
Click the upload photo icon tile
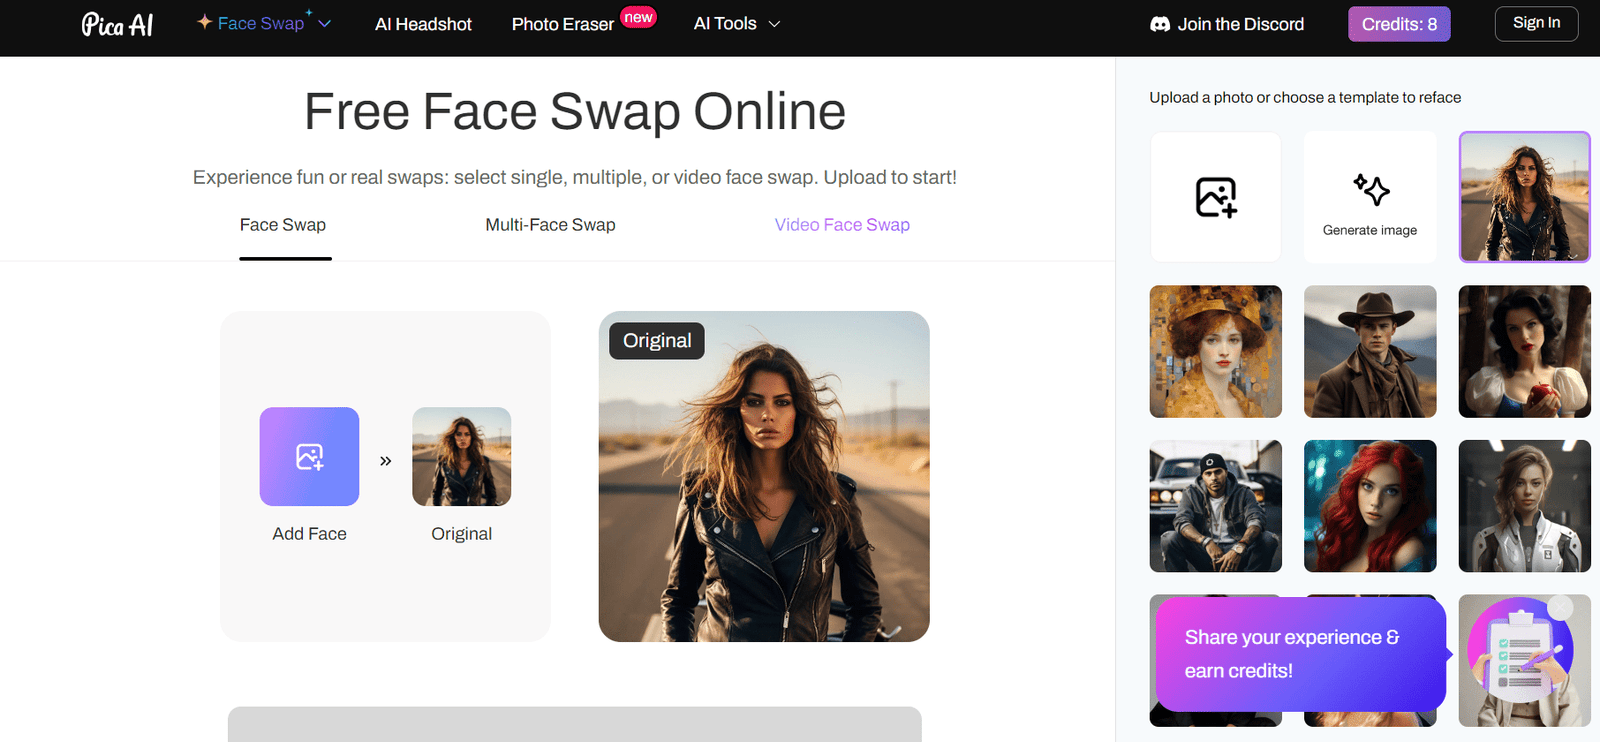[x=1215, y=197]
